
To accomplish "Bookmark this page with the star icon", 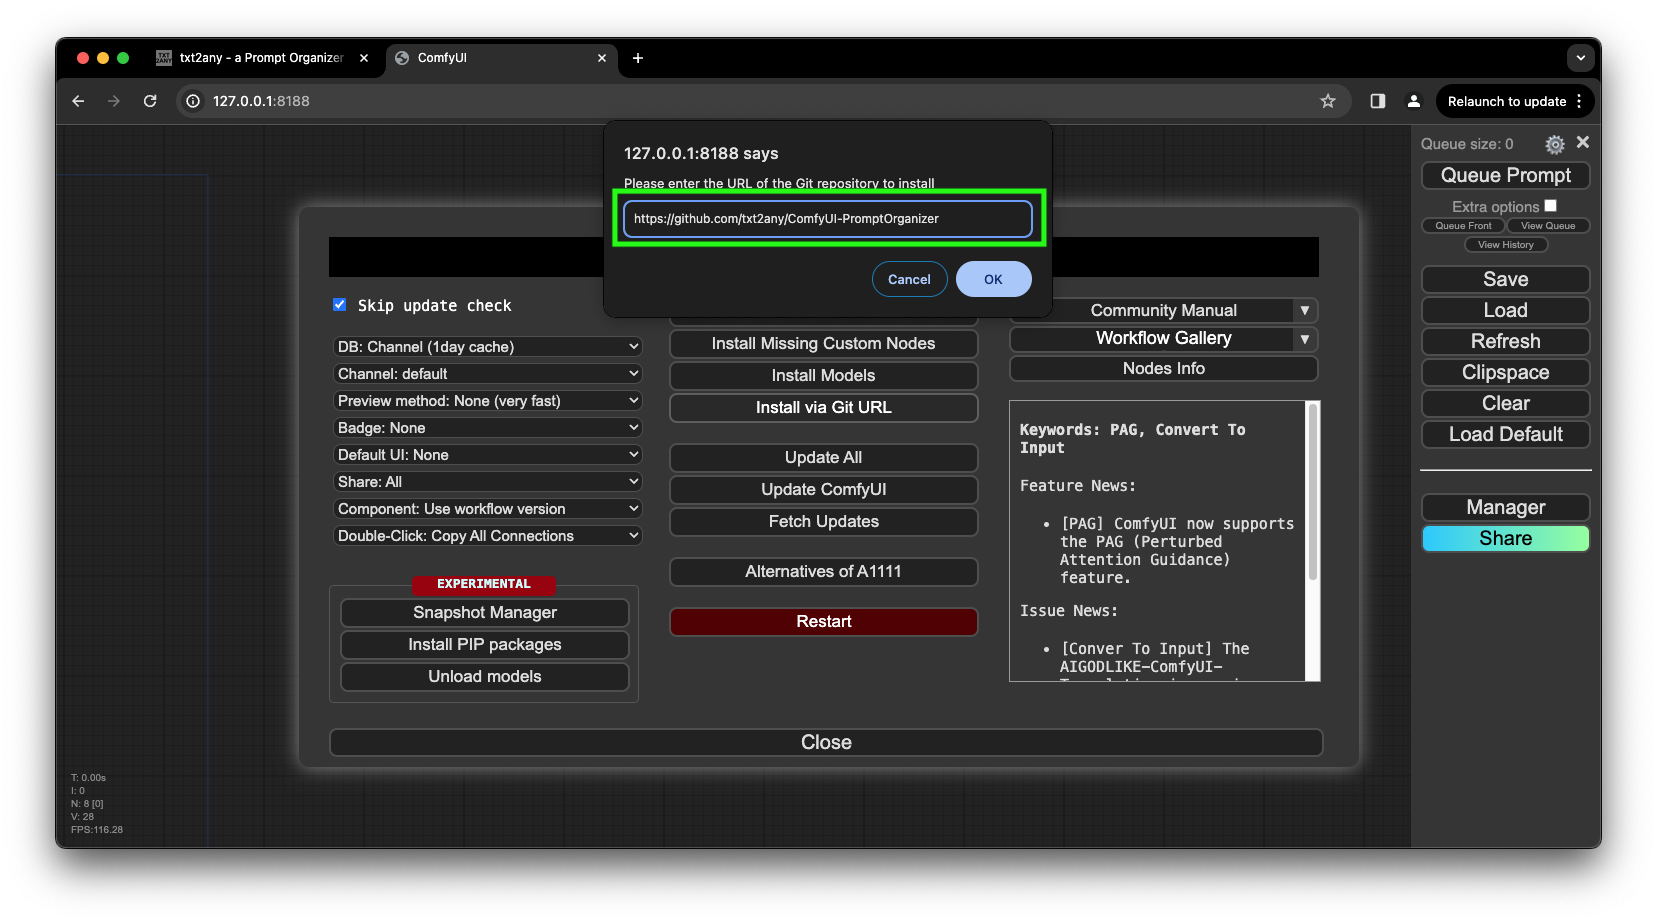I will click(1328, 101).
